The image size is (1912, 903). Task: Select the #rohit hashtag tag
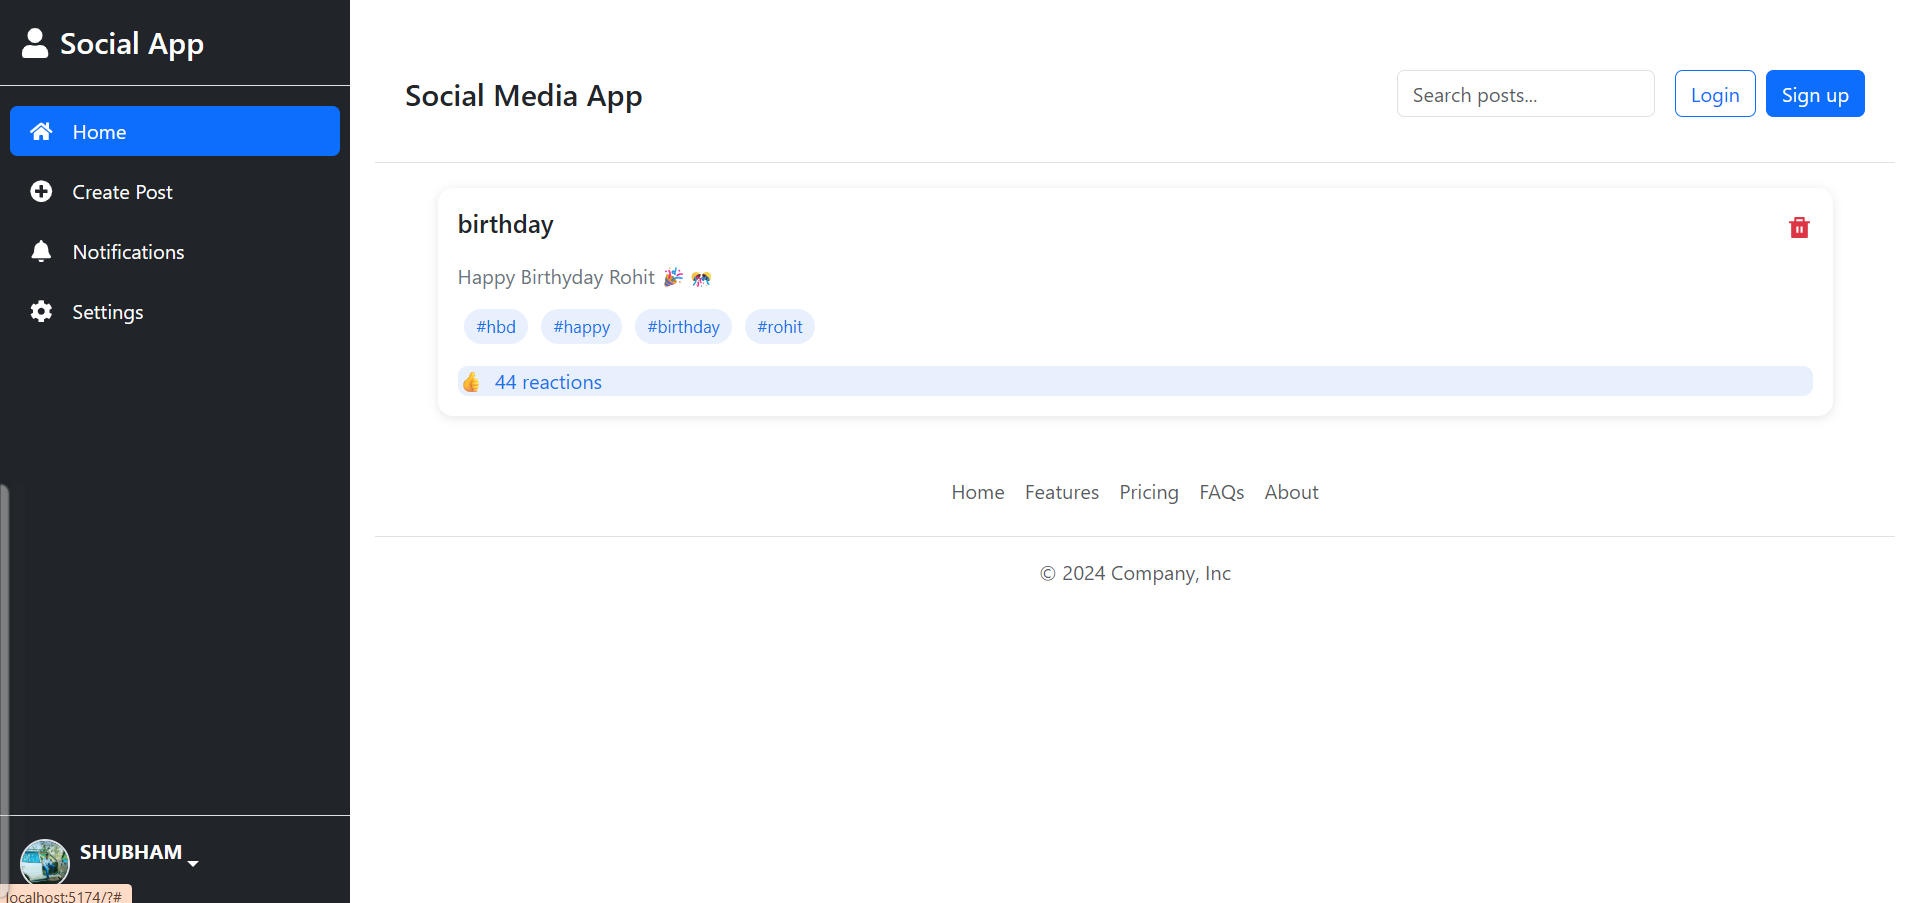click(x=779, y=326)
